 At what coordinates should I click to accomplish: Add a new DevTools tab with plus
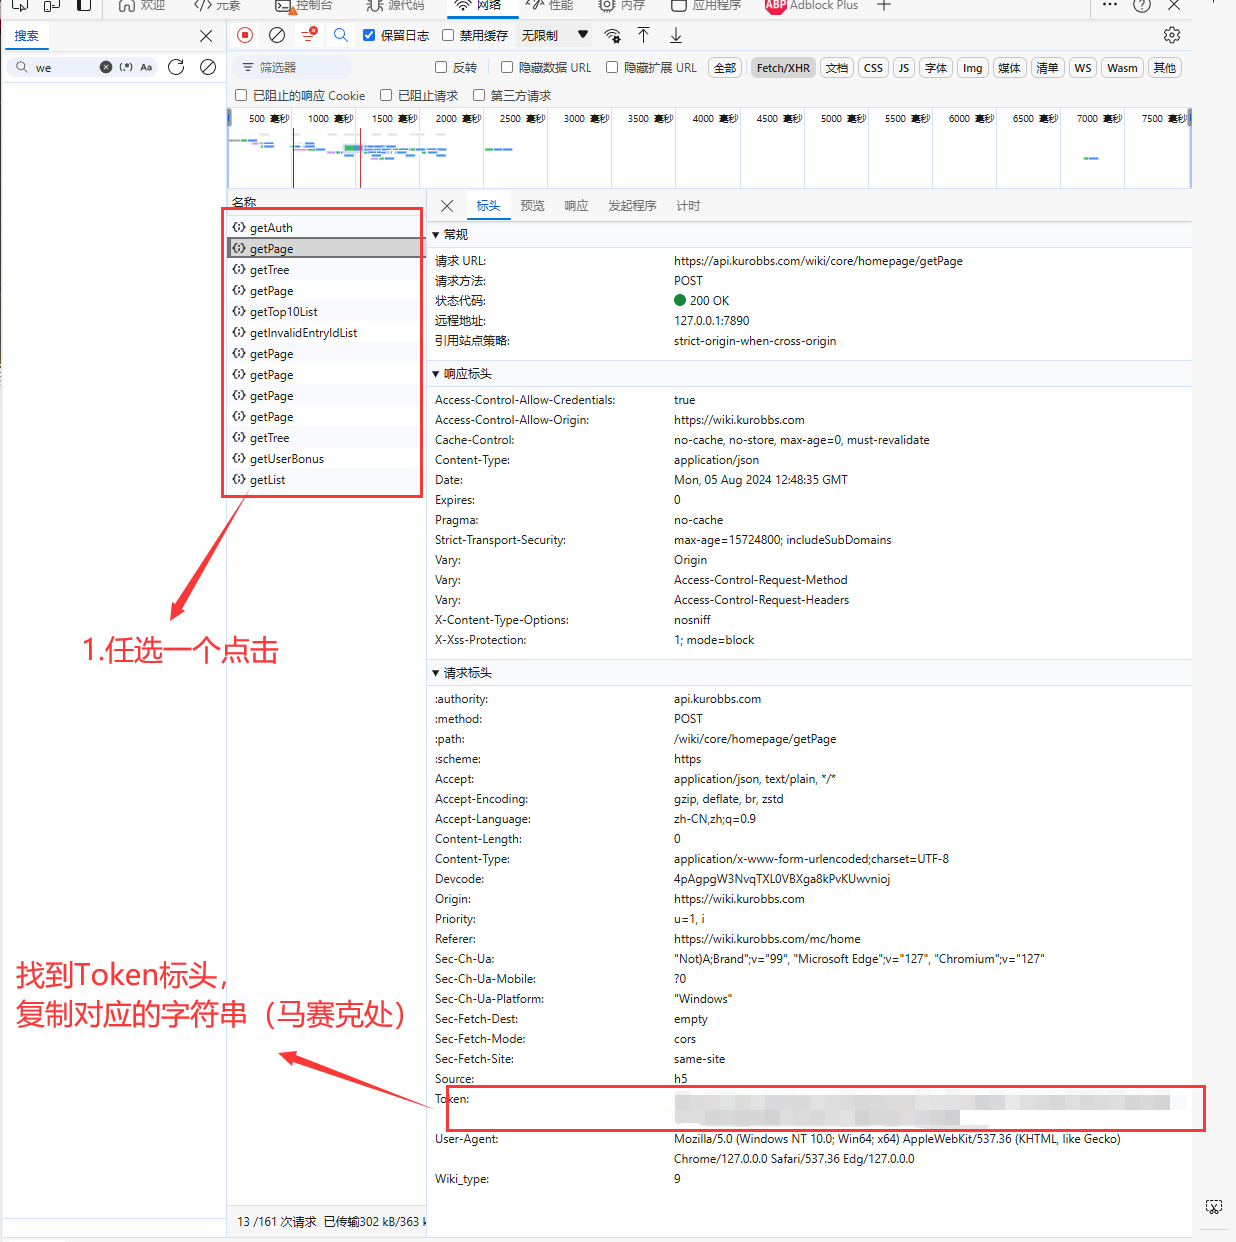(884, 5)
